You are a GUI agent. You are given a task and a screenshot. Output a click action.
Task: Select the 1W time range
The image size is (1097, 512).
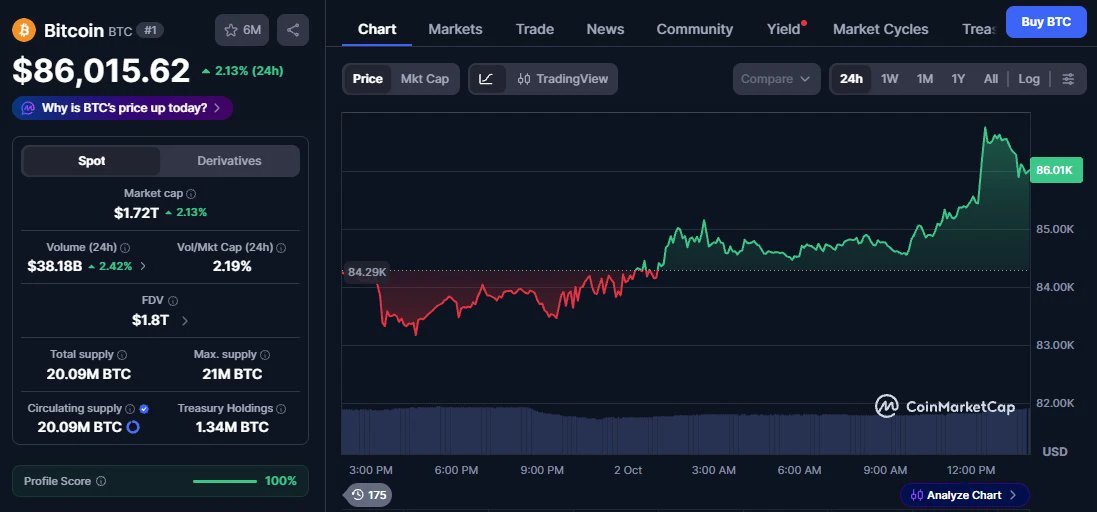[x=890, y=79]
